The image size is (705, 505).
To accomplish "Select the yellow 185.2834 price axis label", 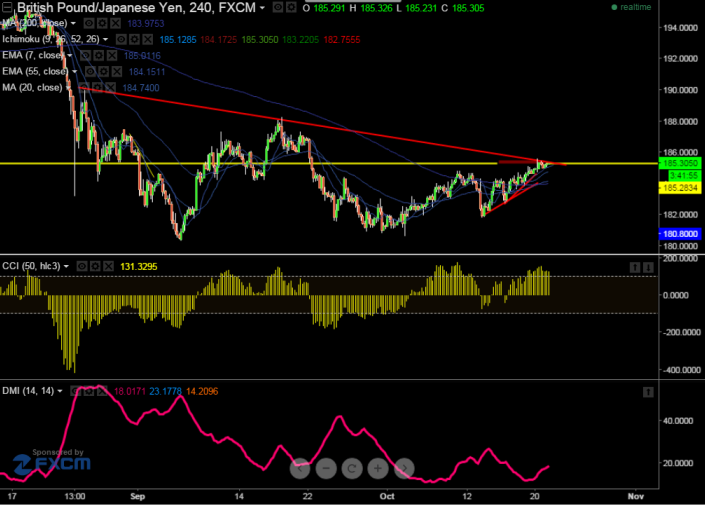I will click(680, 188).
